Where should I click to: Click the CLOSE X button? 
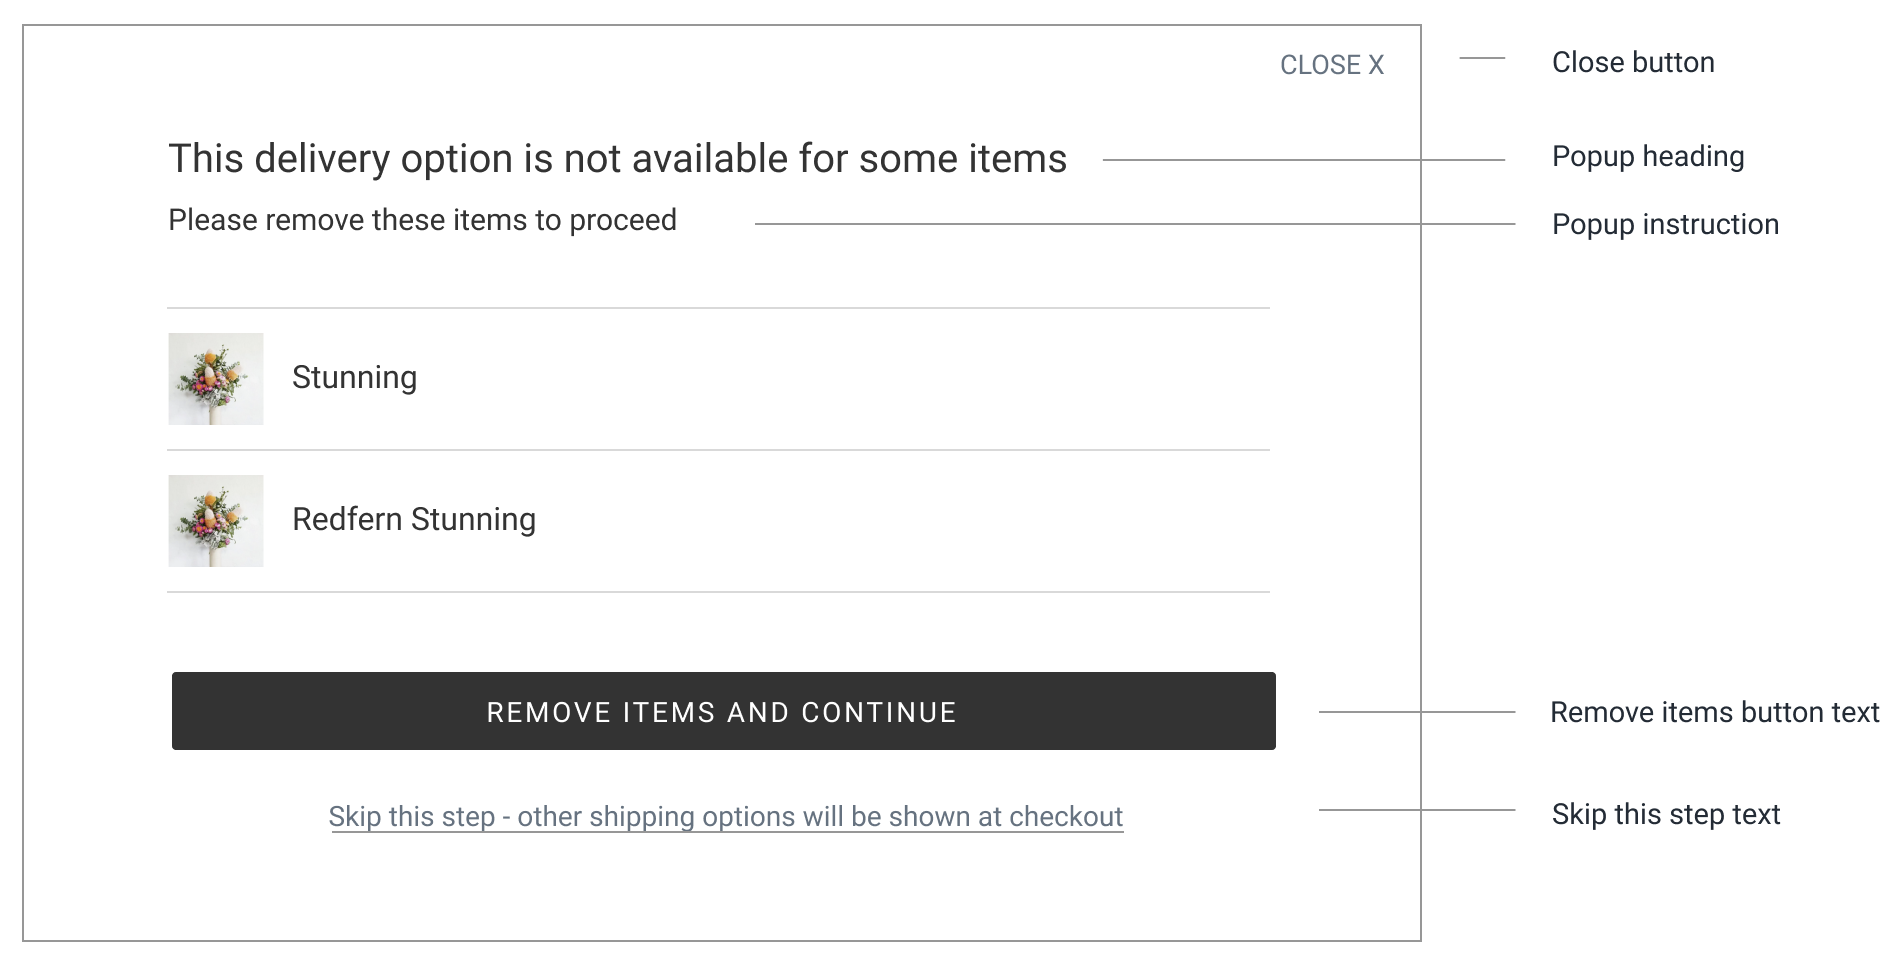(x=1332, y=65)
